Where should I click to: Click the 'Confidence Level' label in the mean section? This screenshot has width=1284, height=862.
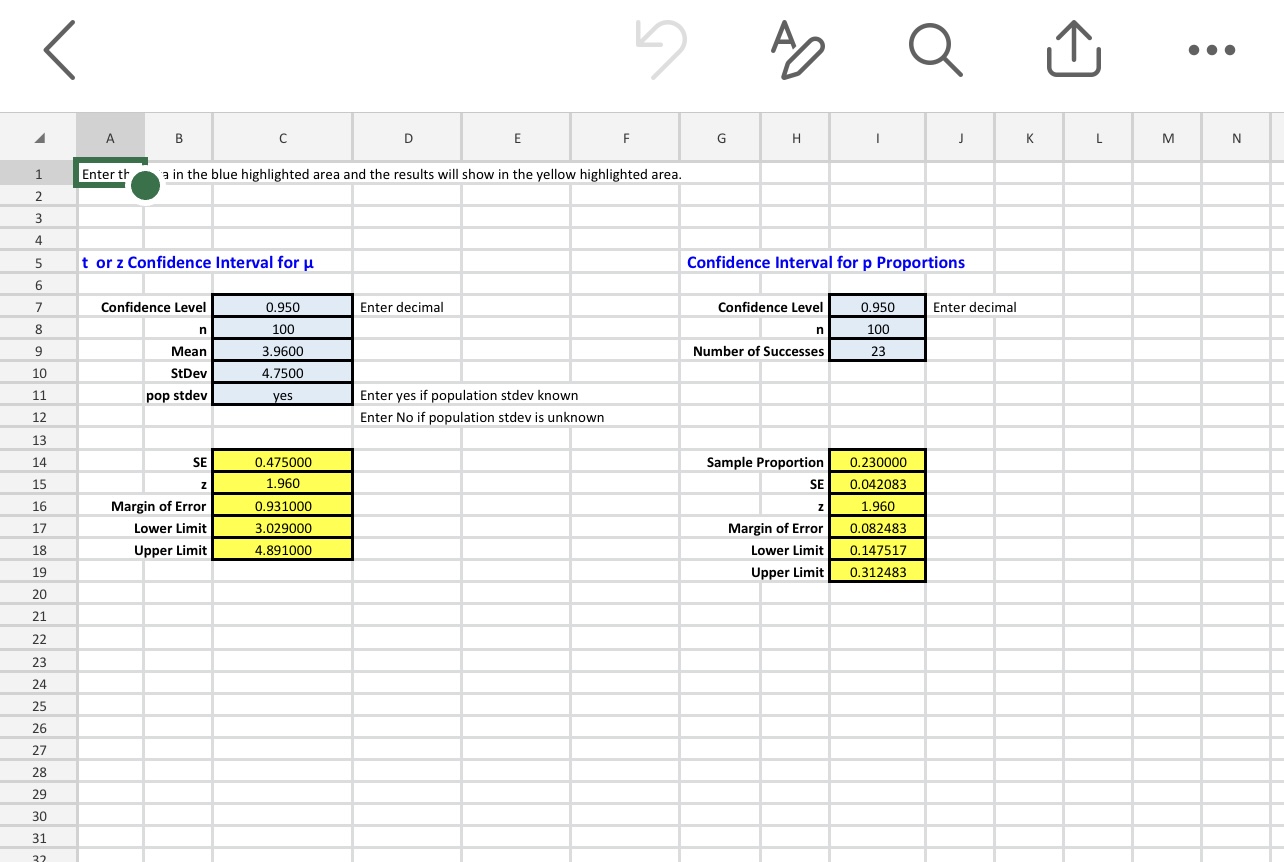154,307
